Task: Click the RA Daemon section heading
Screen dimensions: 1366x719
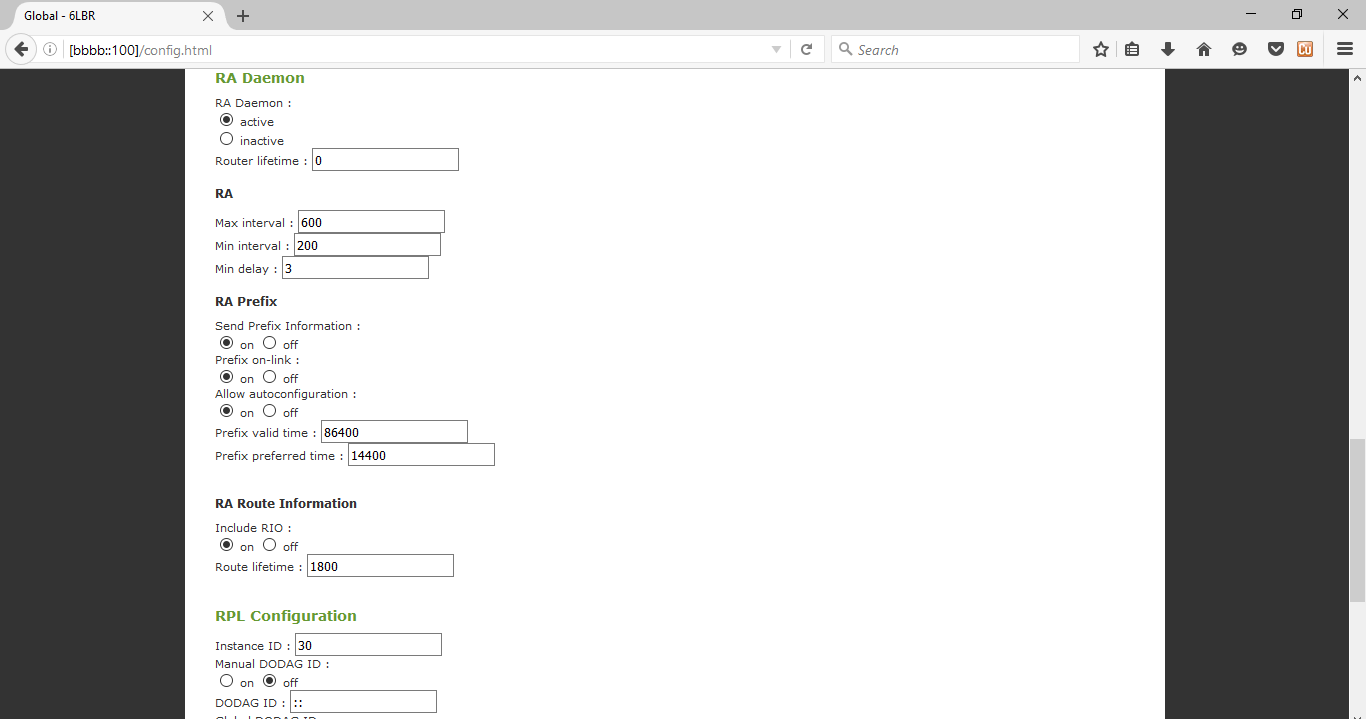Action: tap(260, 78)
